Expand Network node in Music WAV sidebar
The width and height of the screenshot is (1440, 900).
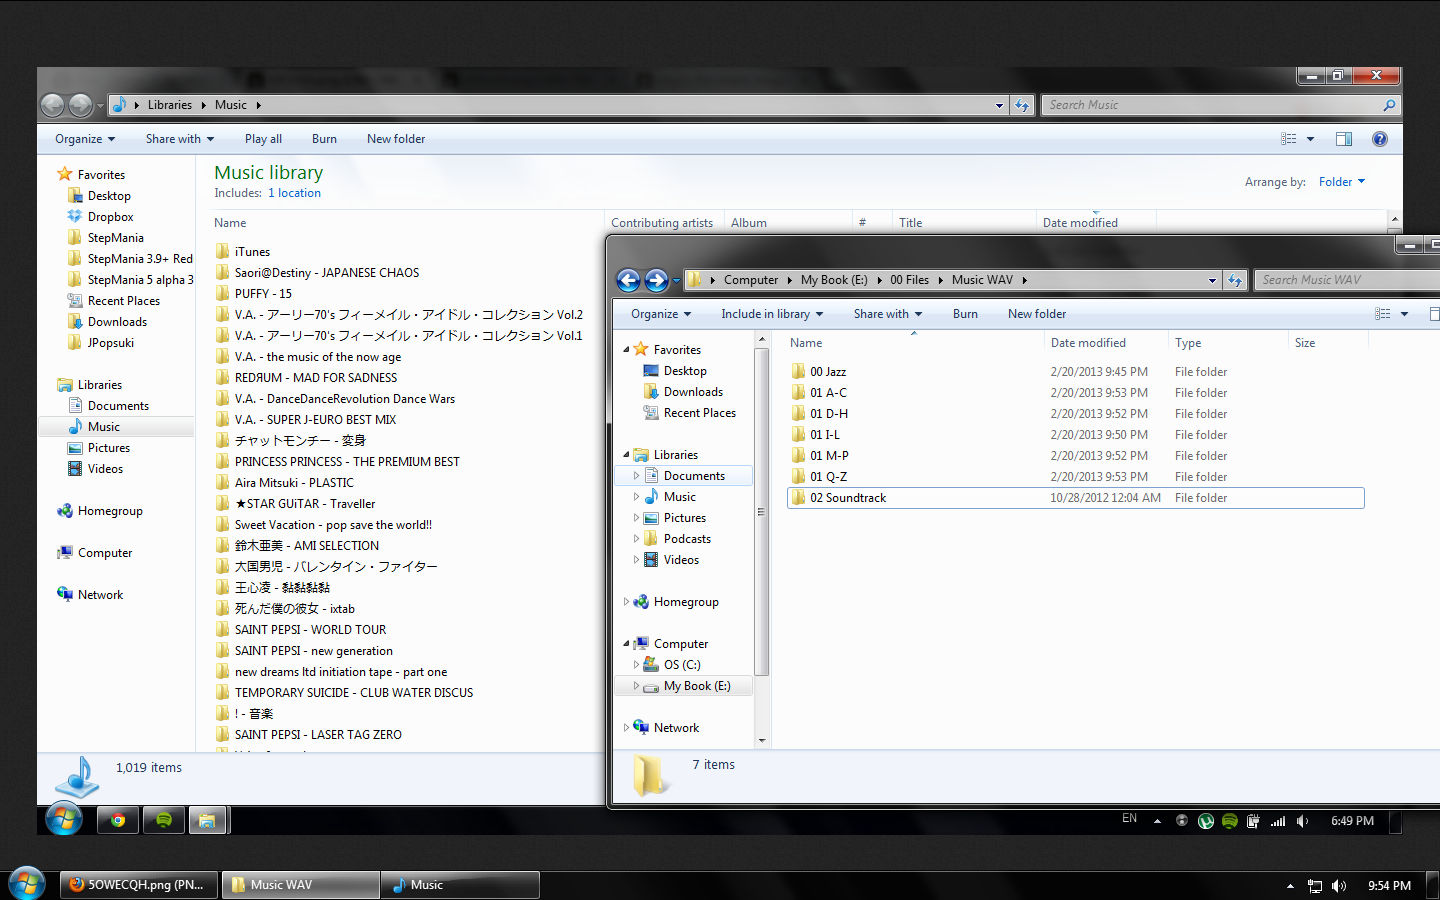627,728
